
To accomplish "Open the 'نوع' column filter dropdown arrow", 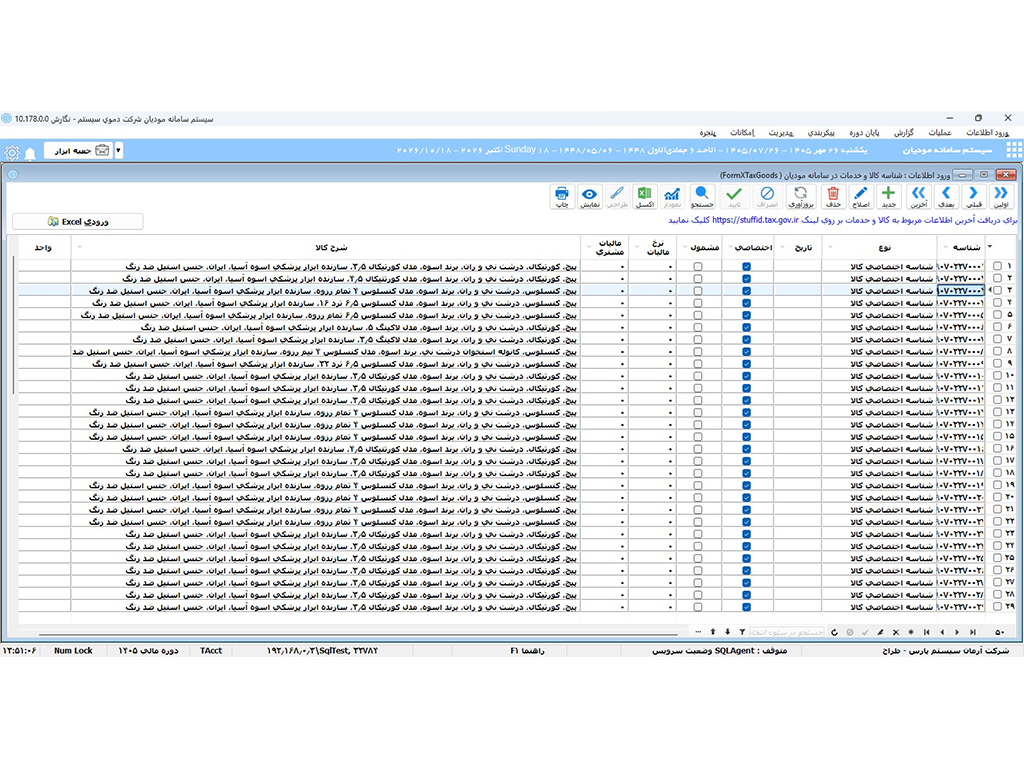I will pyautogui.click(x=830, y=248).
